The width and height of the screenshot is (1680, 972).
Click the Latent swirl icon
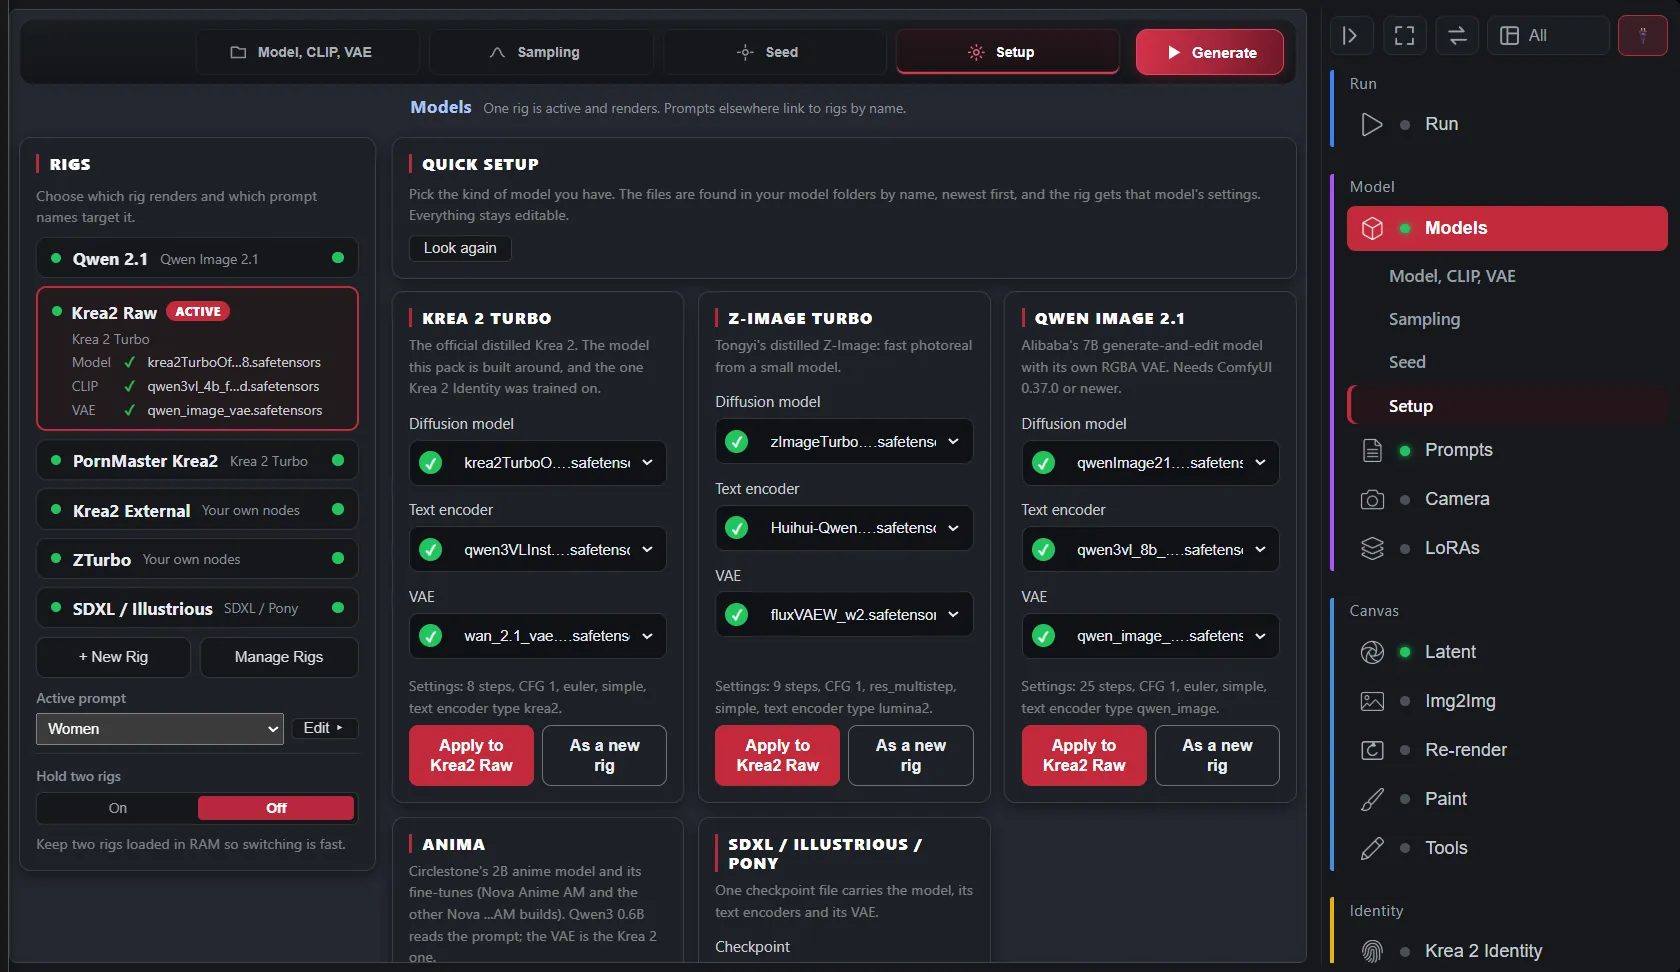tap(1372, 652)
